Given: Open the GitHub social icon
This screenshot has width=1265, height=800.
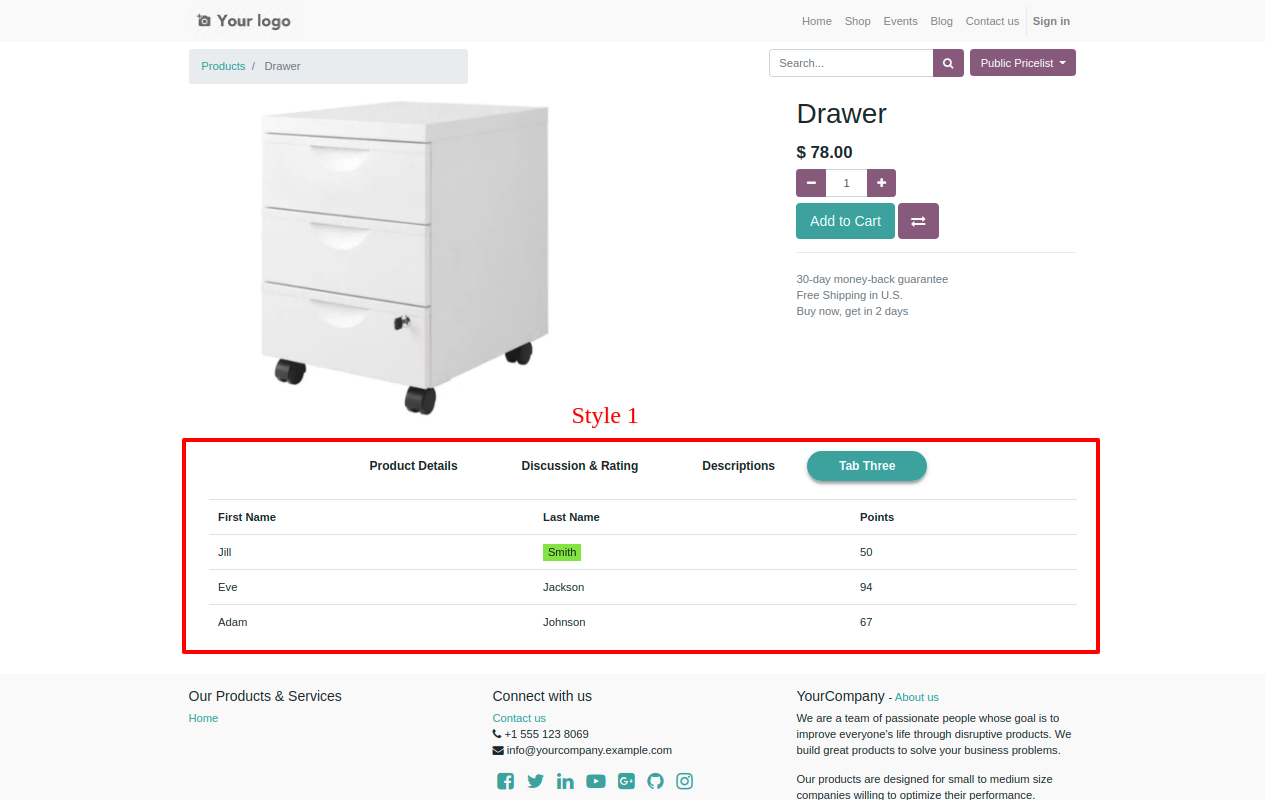Looking at the screenshot, I should (655, 781).
